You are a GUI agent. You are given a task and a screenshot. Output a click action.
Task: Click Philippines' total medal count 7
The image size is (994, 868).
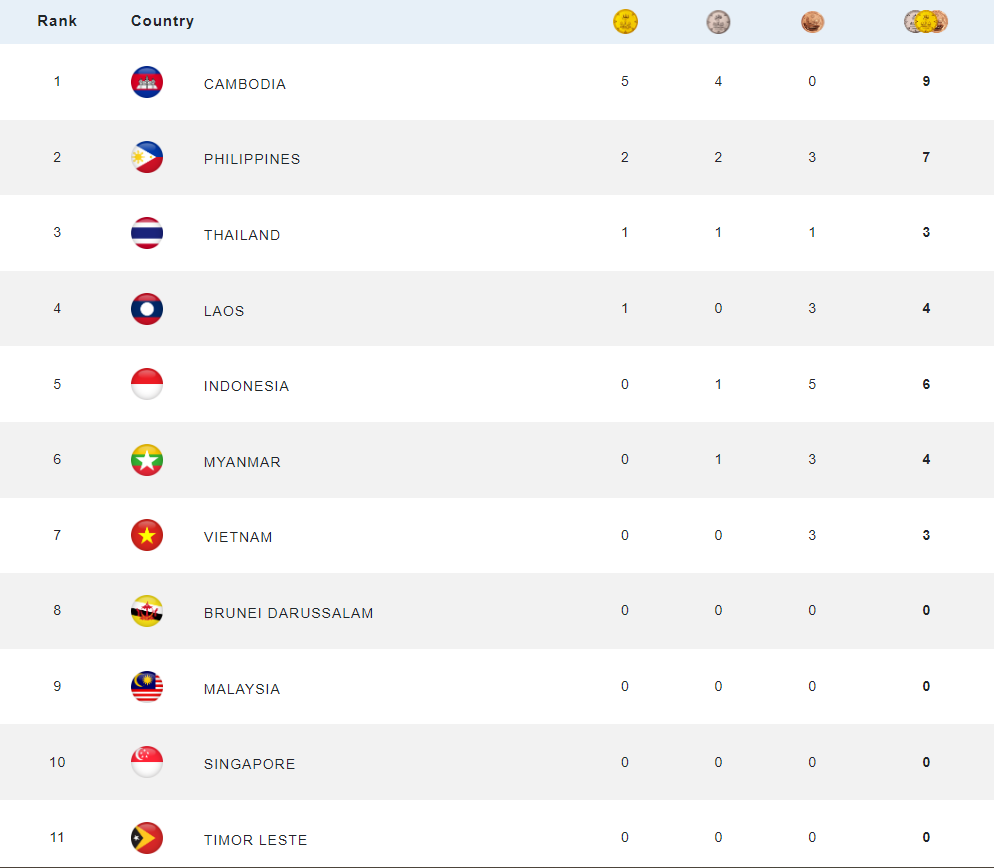point(926,157)
